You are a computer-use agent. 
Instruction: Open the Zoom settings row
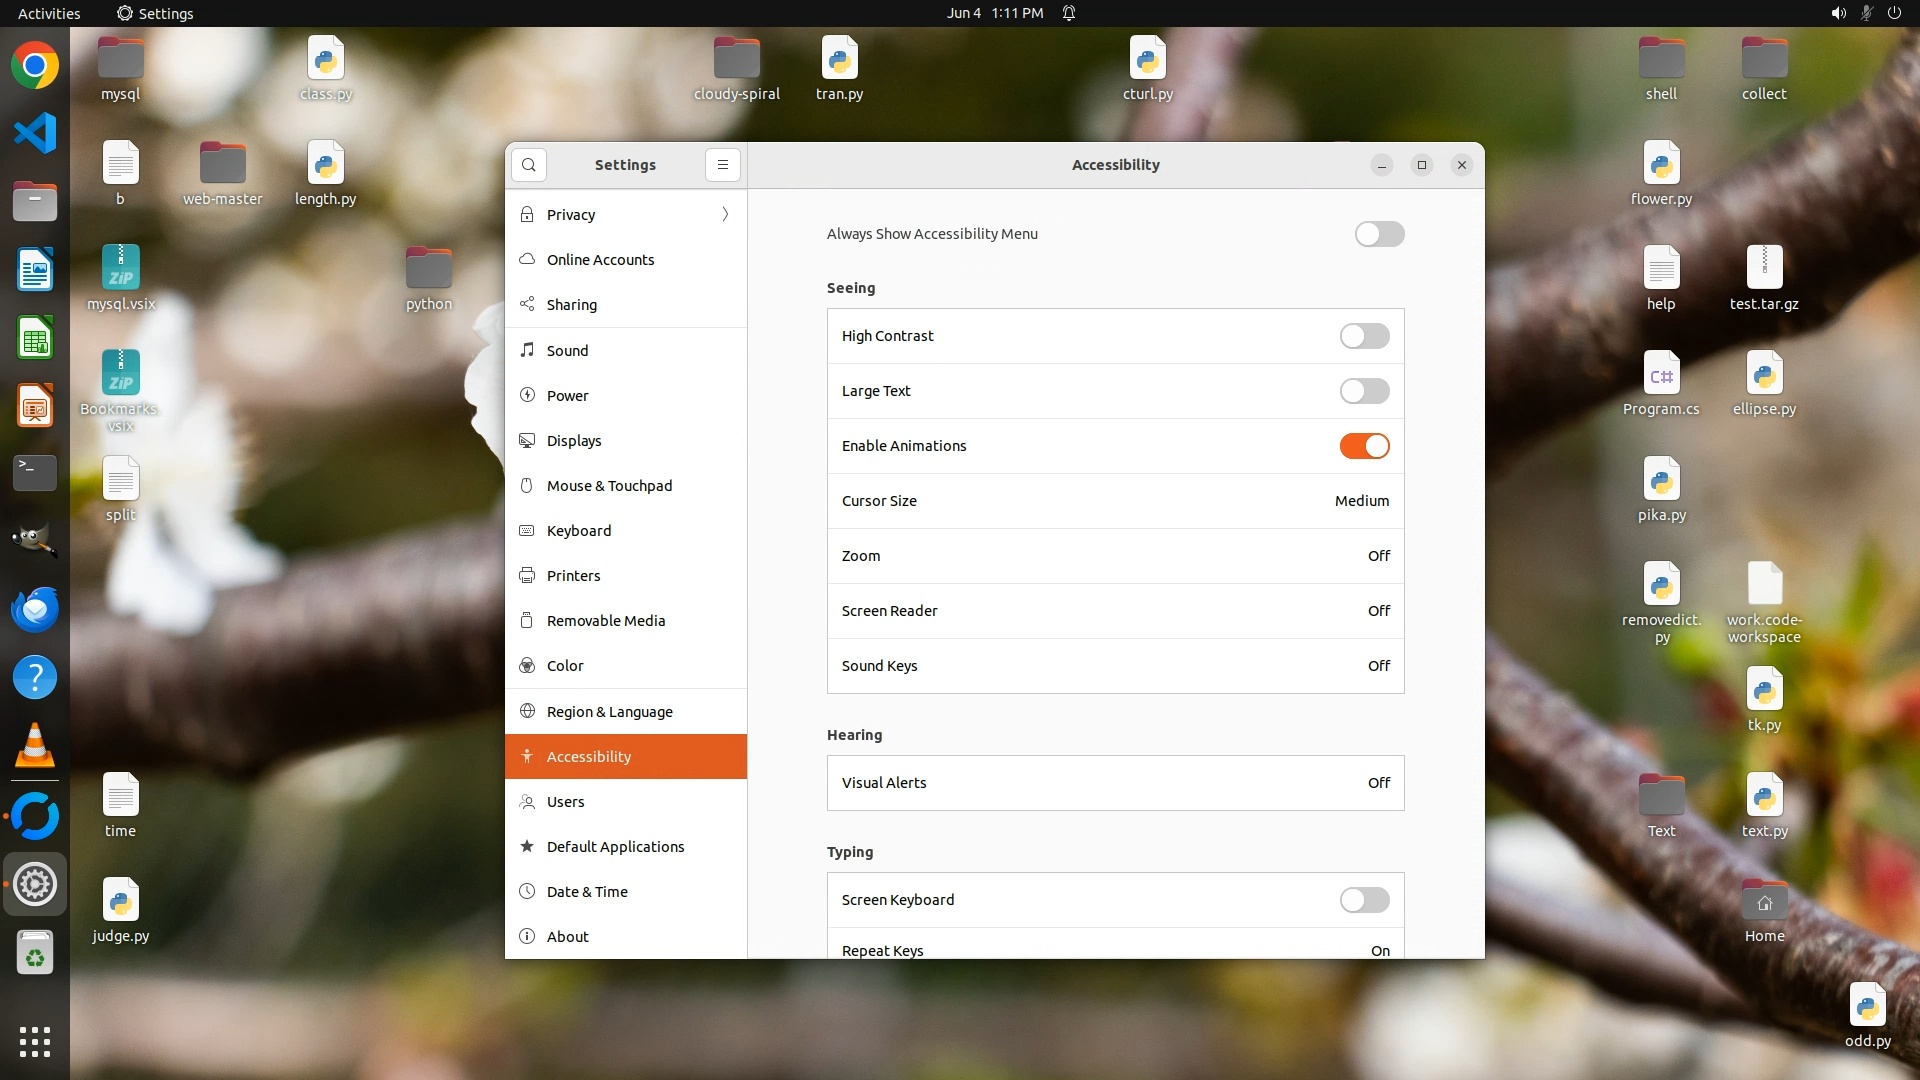click(1115, 556)
